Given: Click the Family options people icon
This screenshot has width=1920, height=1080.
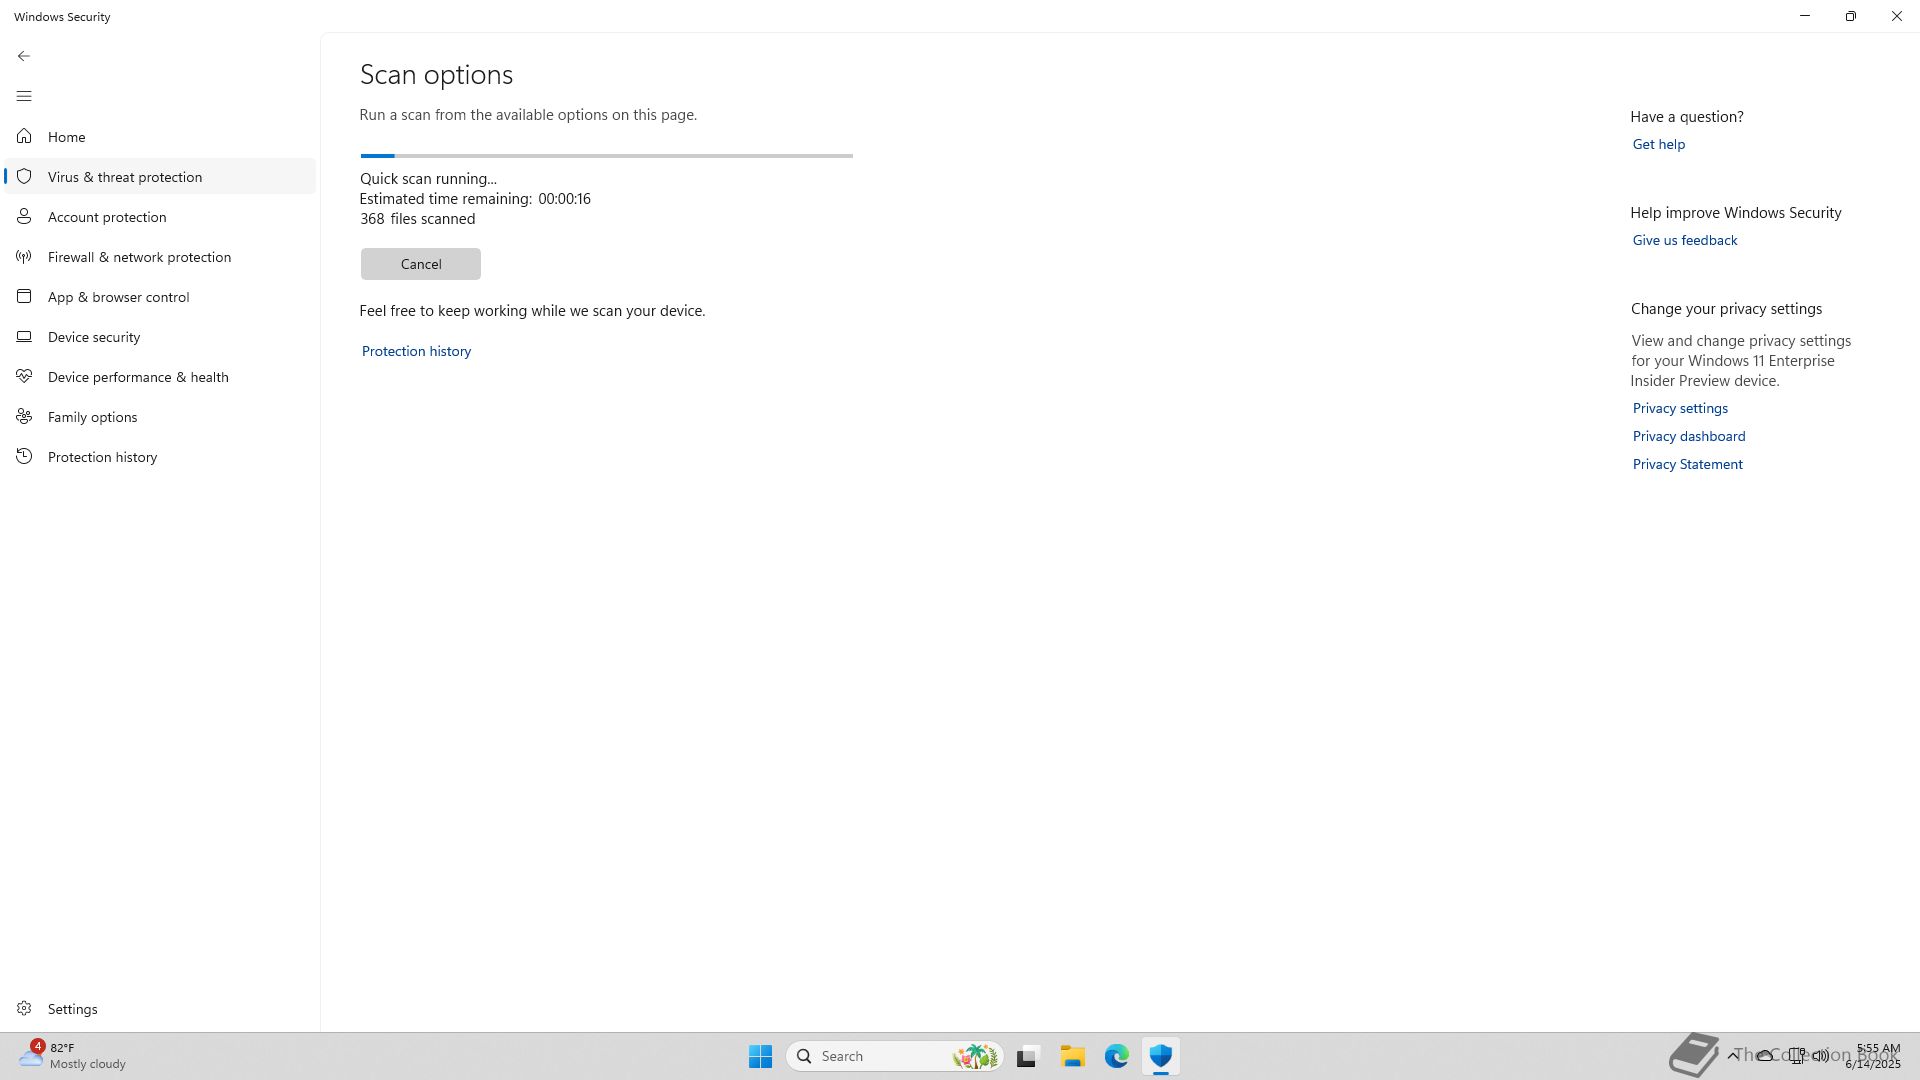Looking at the screenshot, I should (x=24, y=417).
